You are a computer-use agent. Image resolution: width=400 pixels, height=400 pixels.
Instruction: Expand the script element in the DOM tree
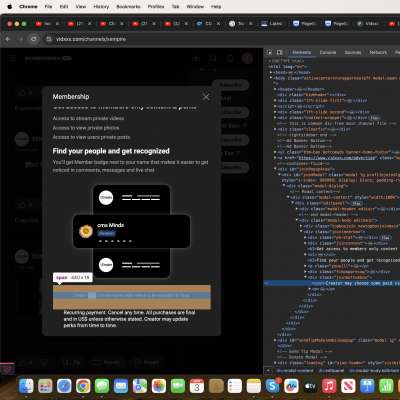click(x=275, y=106)
